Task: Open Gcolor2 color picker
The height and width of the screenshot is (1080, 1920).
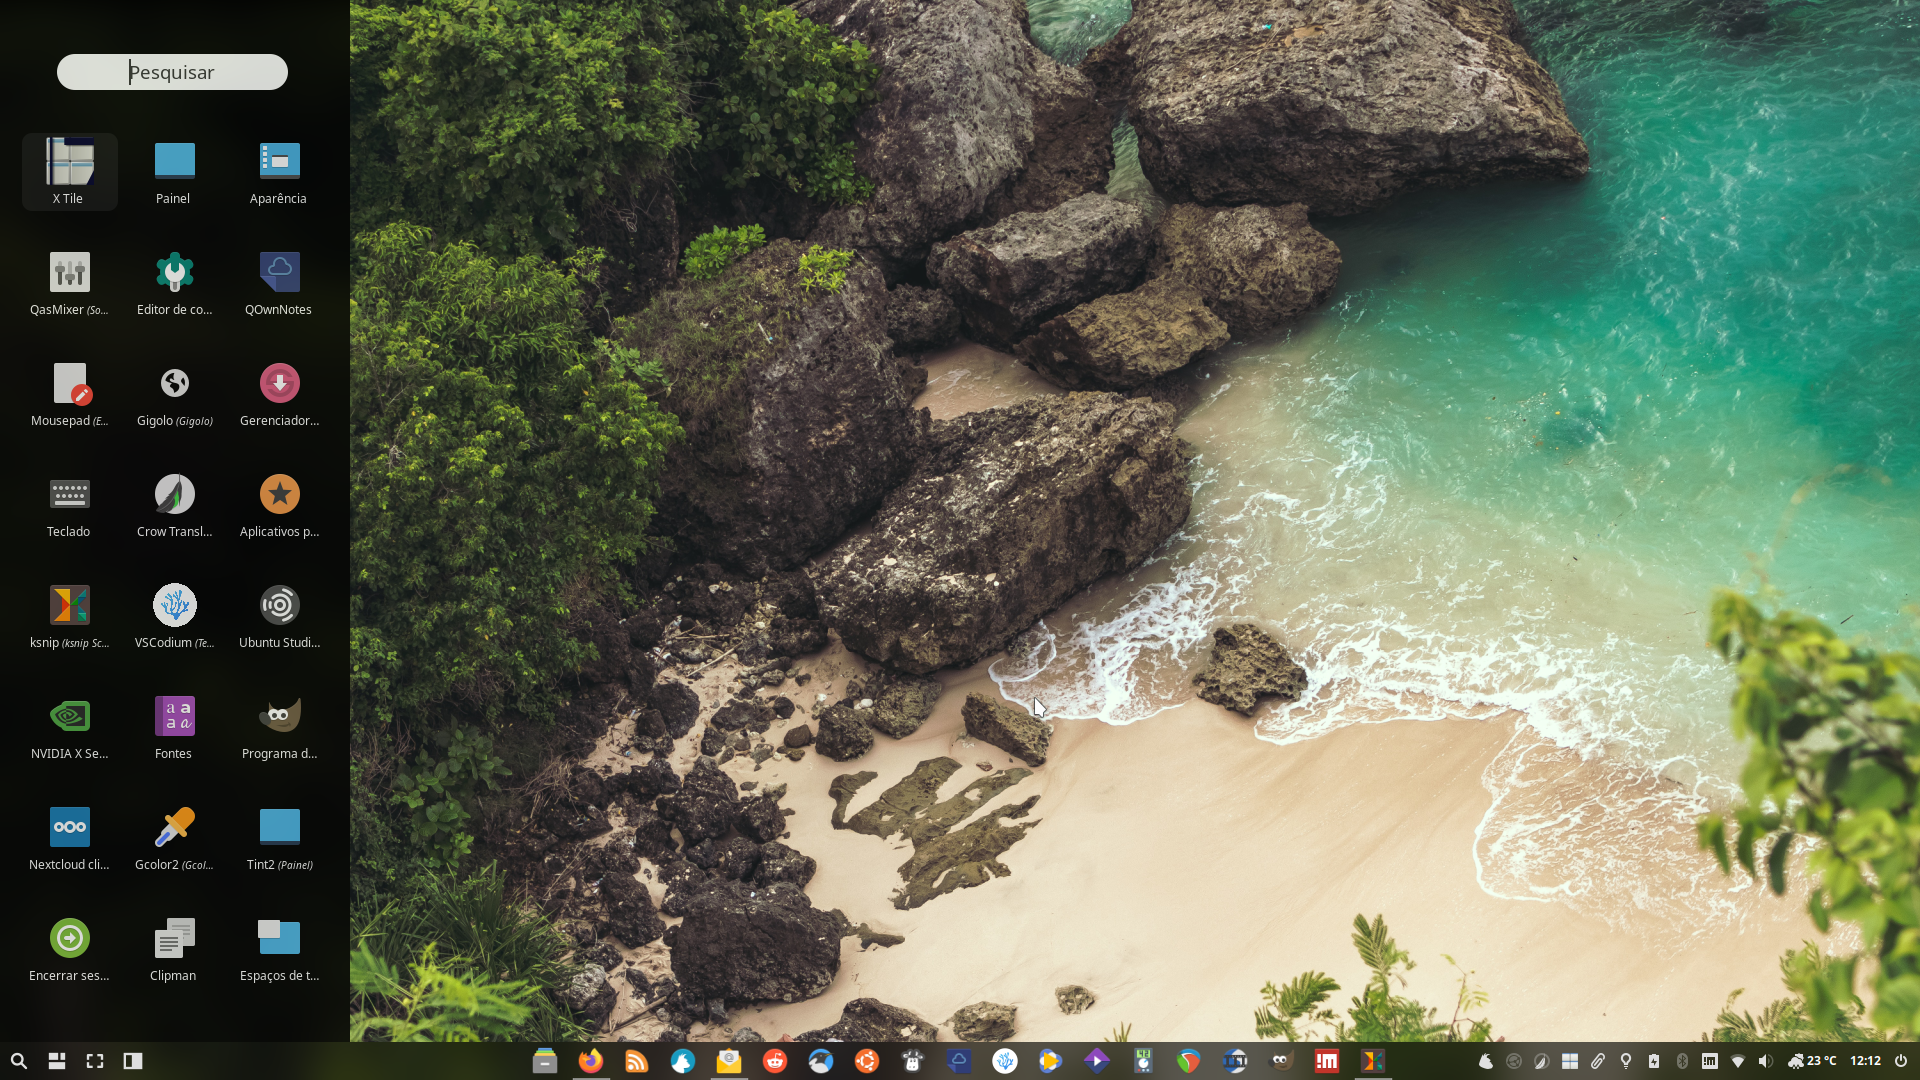Action: [174, 837]
